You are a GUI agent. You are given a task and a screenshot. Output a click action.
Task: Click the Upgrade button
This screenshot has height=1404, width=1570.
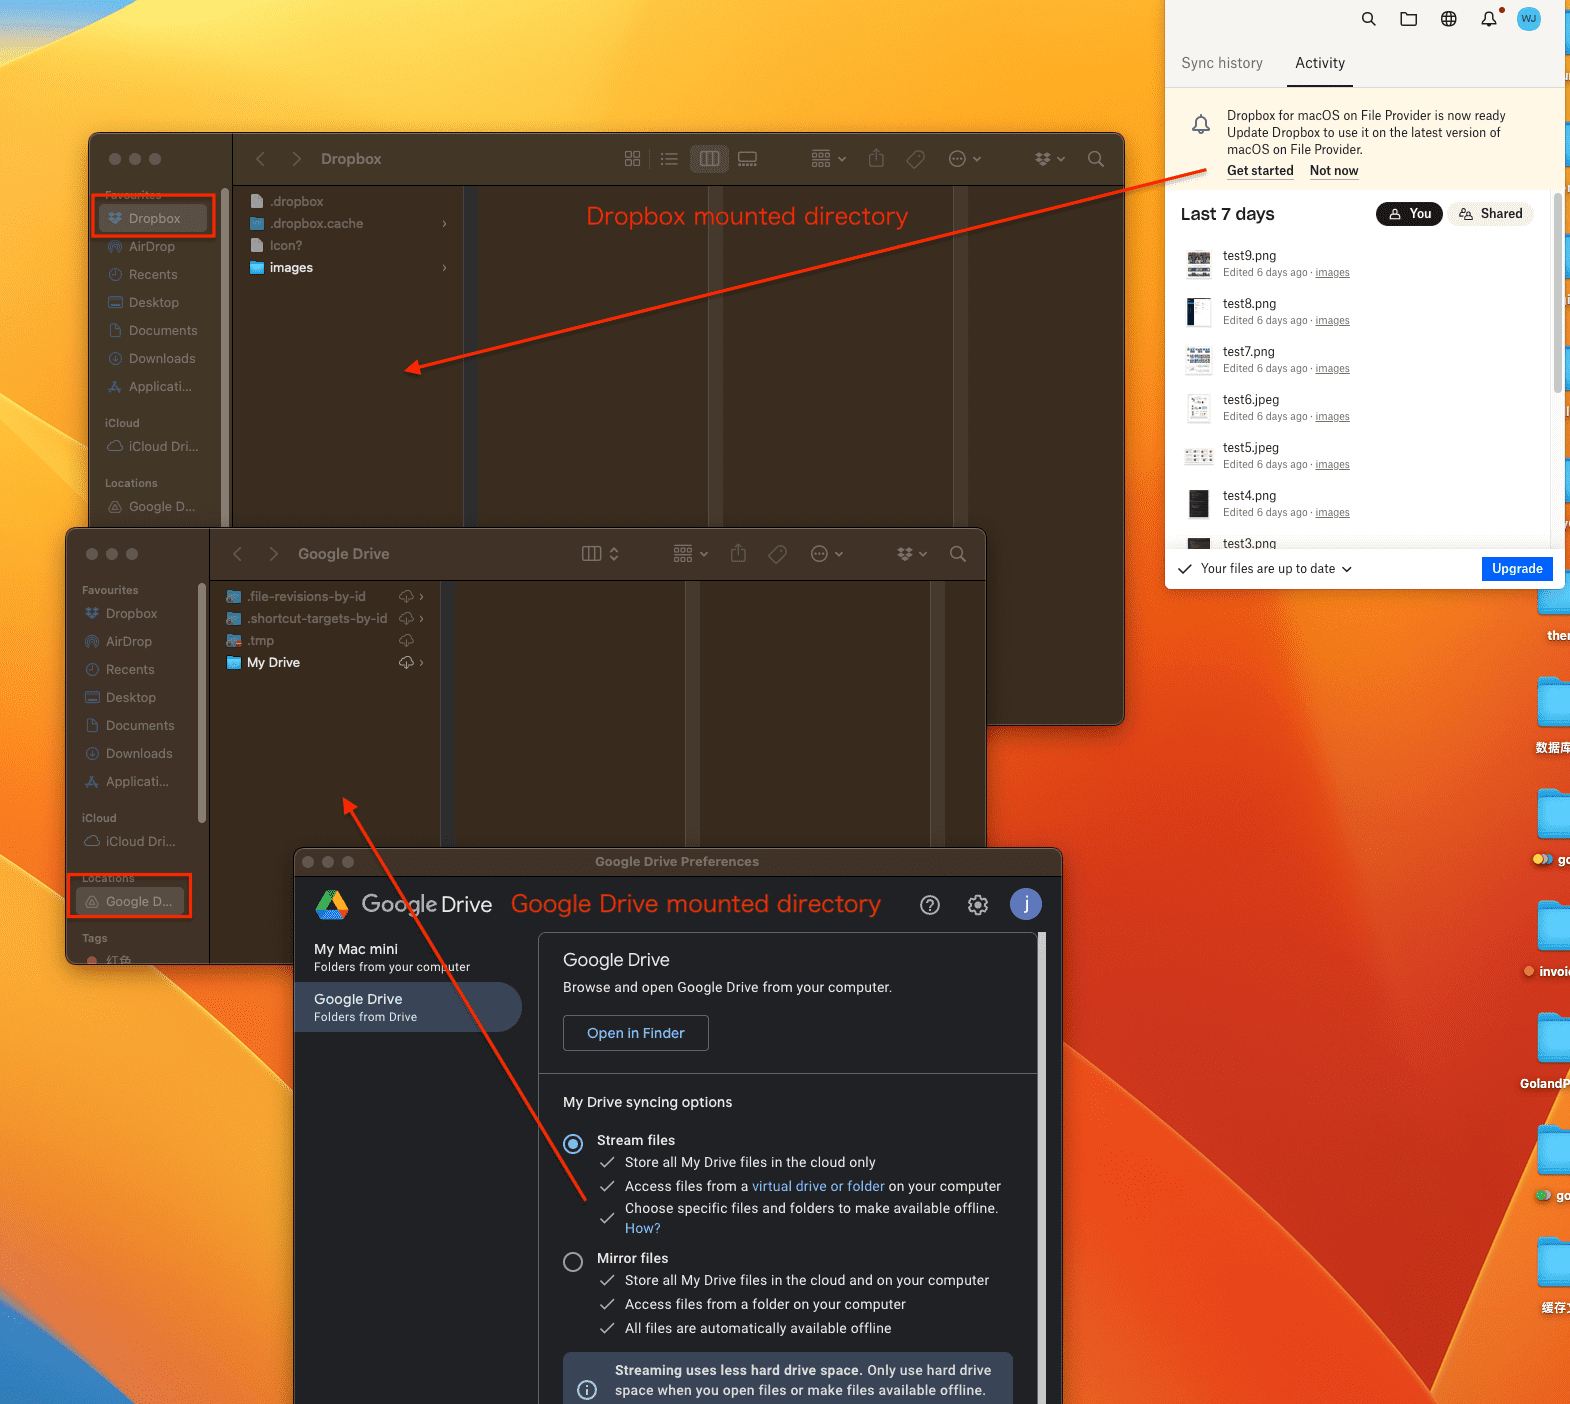(1517, 569)
